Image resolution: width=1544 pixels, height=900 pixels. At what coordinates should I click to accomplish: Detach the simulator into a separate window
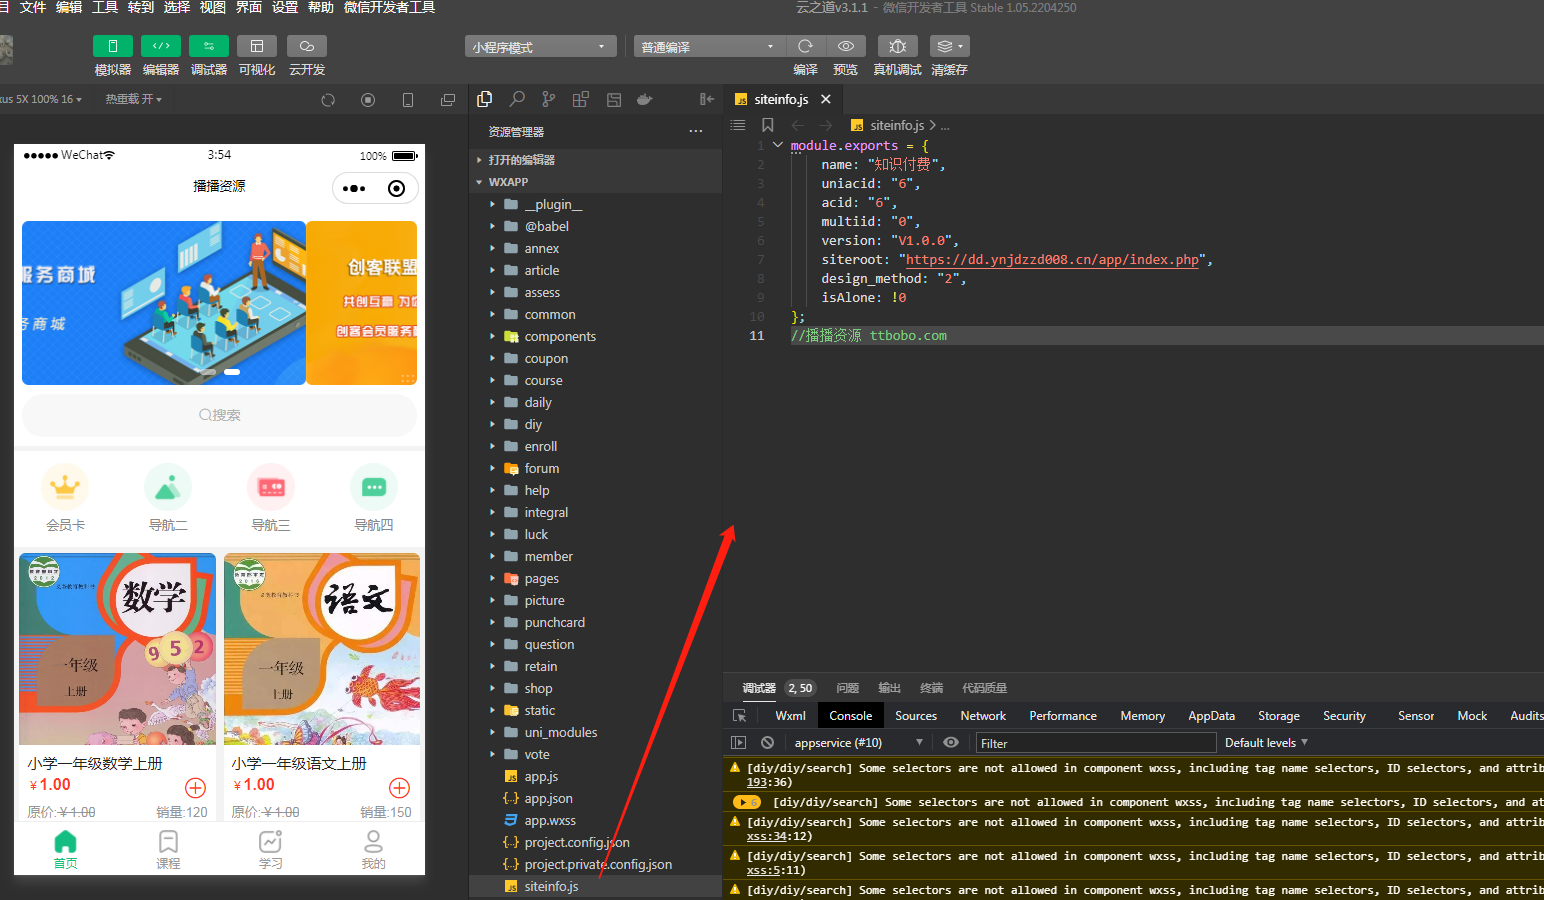[x=448, y=100]
